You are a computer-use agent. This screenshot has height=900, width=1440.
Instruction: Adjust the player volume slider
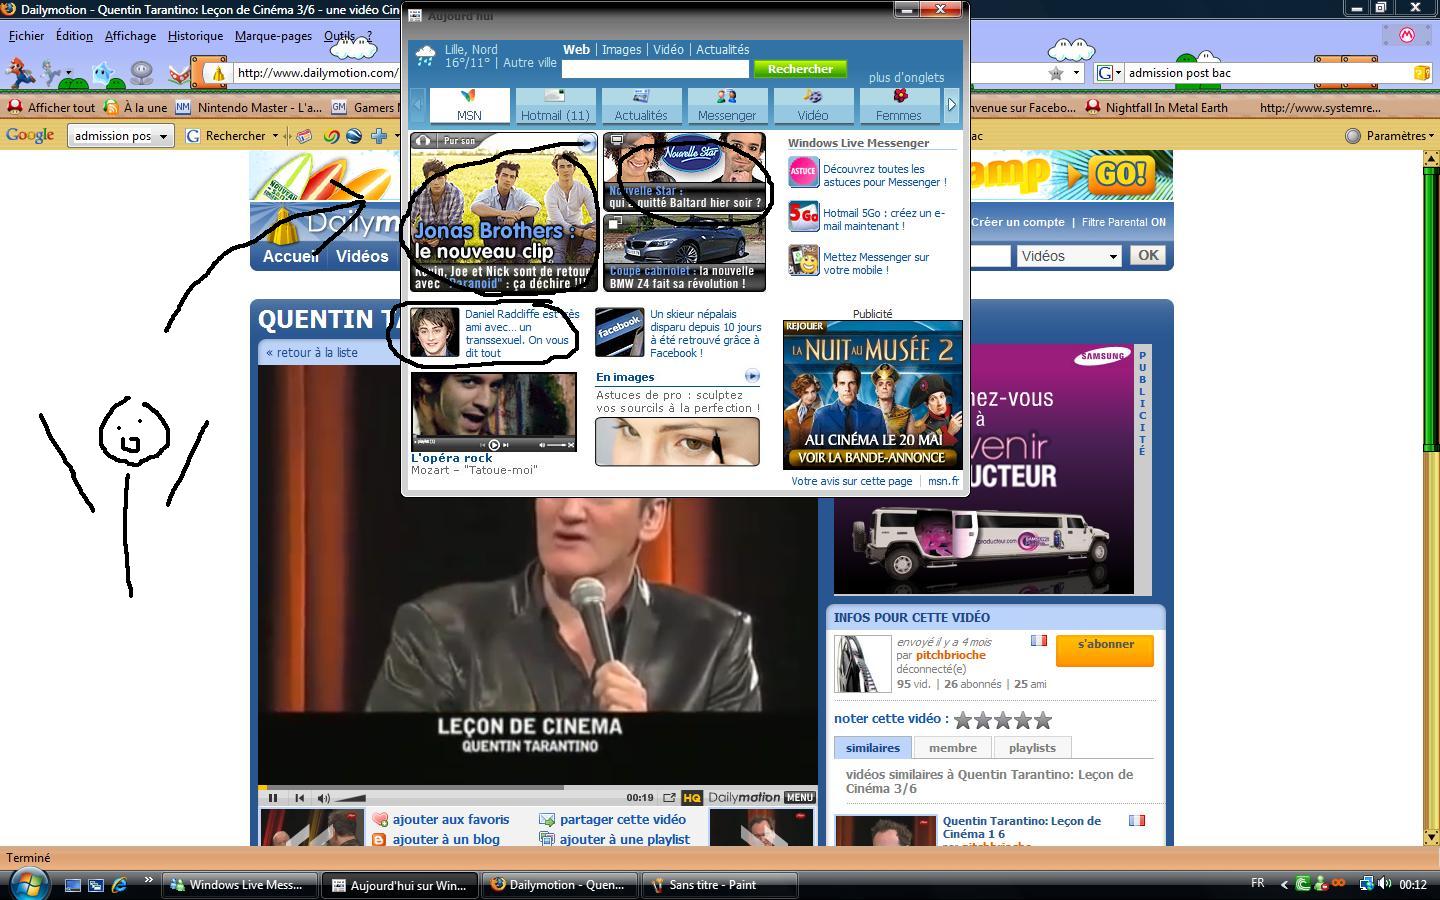tap(350, 797)
